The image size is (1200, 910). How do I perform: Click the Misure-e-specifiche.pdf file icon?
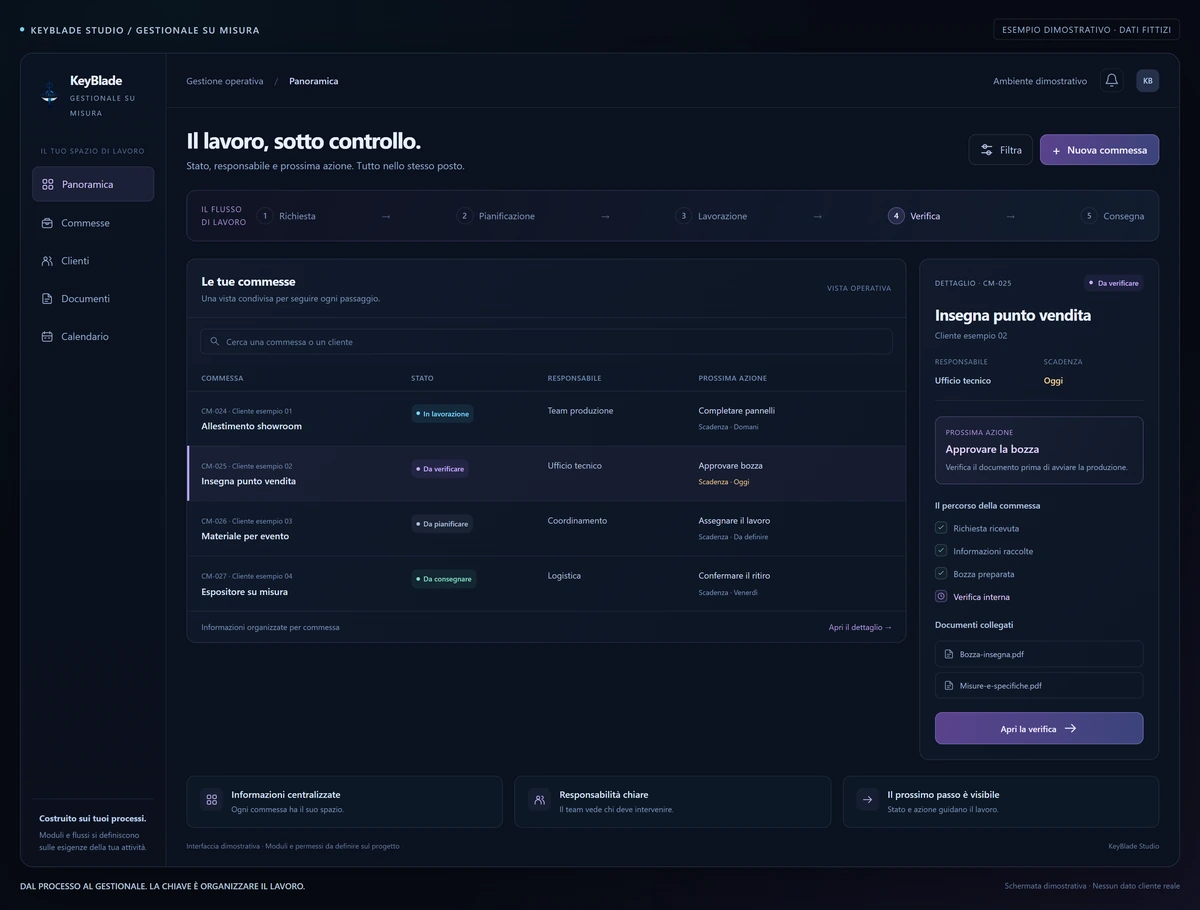[949, 686]
